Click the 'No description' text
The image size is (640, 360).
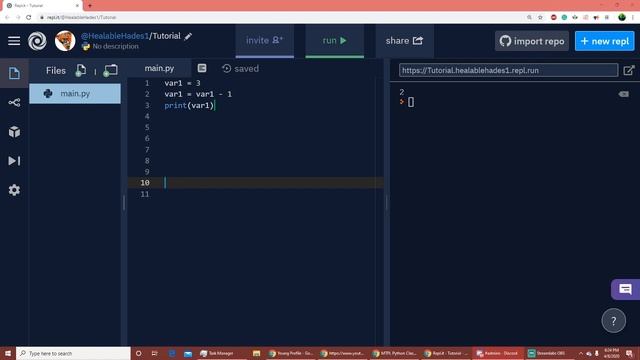(x=116, y=47)
